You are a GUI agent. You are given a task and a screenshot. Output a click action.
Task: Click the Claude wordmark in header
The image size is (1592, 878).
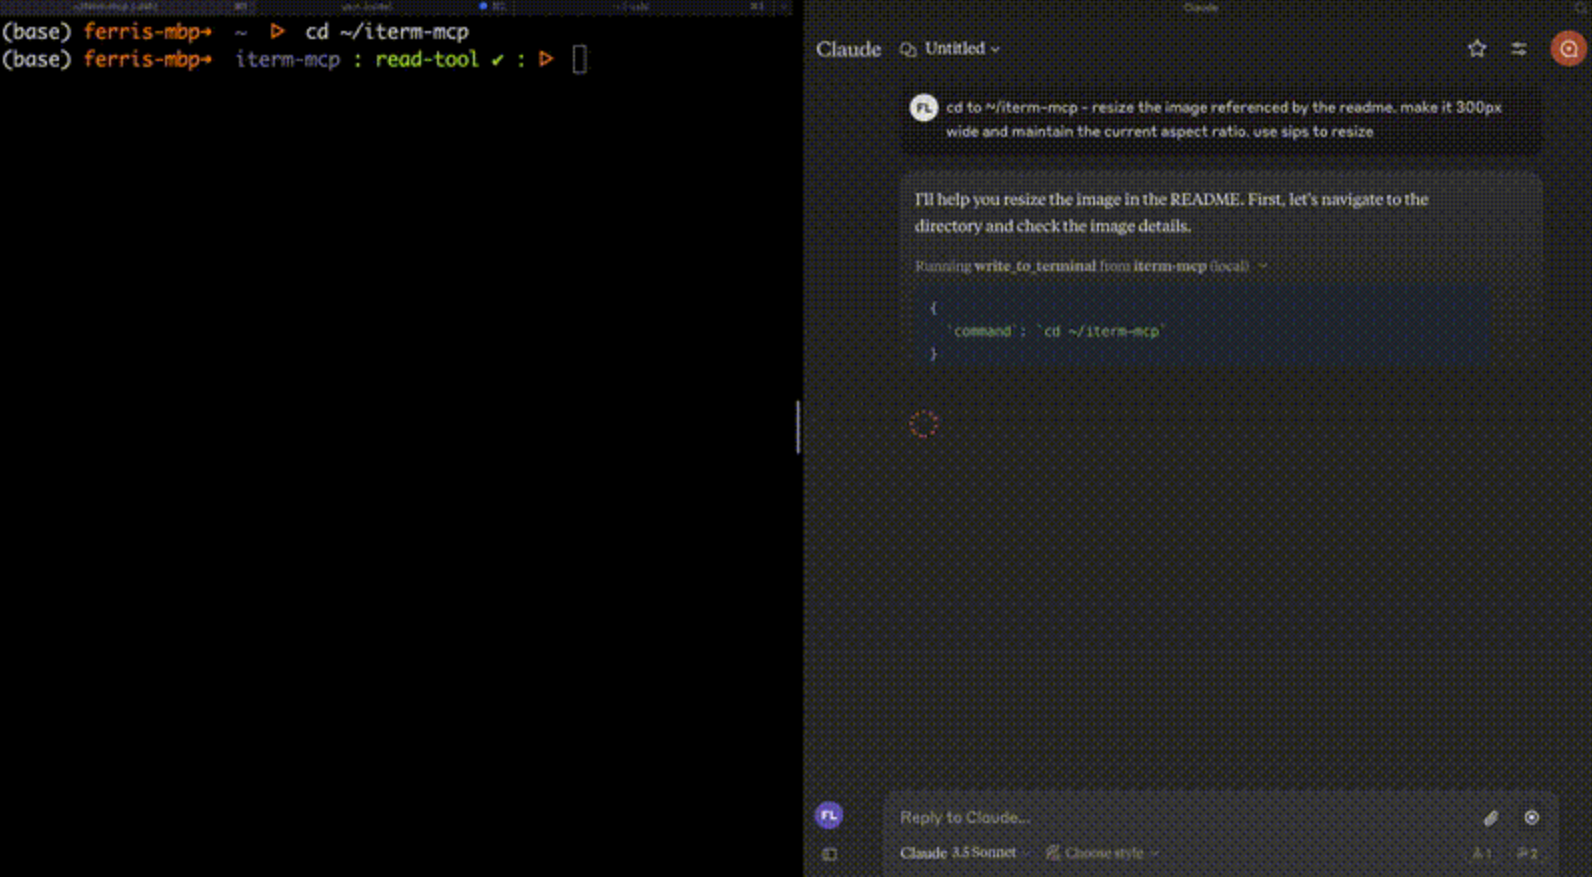(x=848, y=49)
